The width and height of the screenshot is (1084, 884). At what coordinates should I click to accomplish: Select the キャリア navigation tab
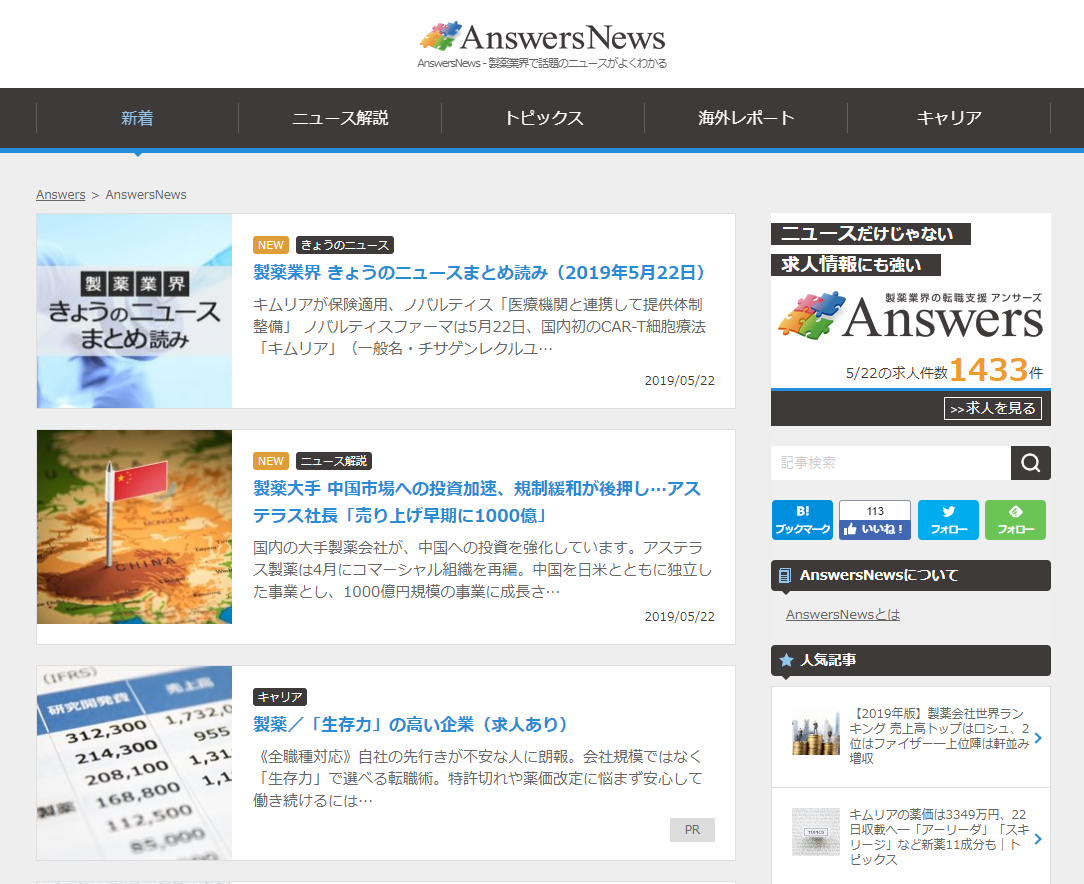pyautogui.click(x=949, y=118)
